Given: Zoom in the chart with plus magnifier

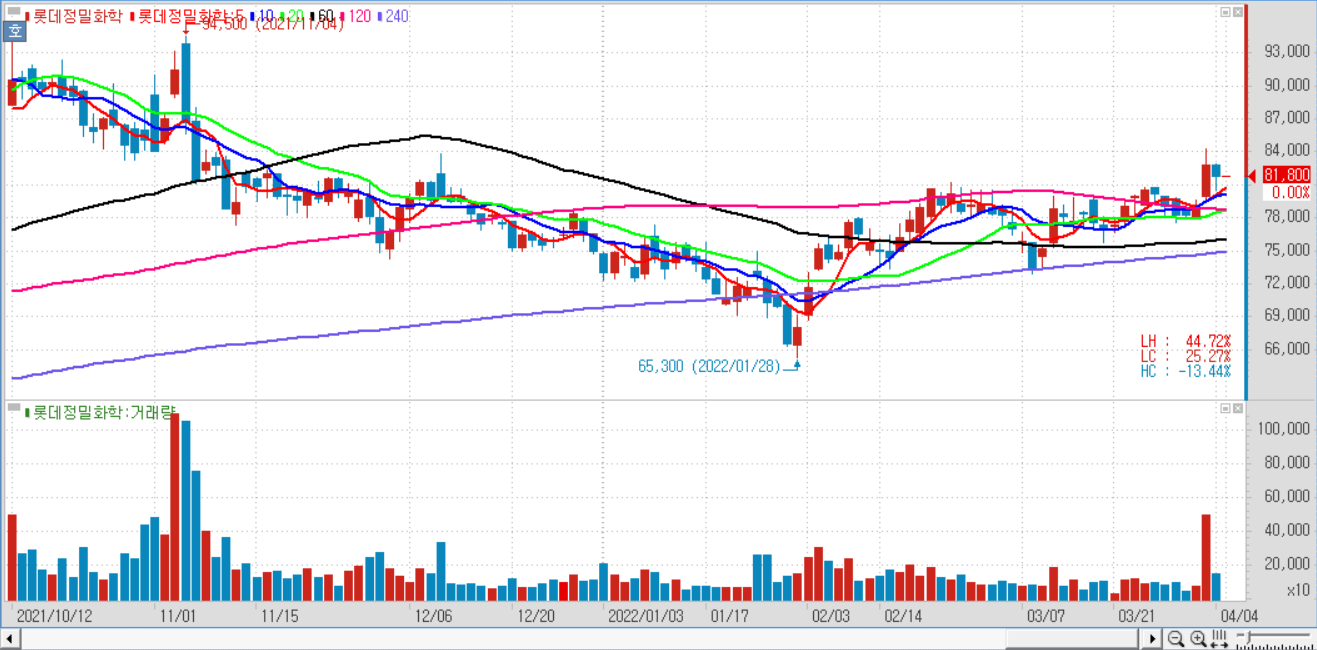Looking at the screenshot, I should (x=1198, y=638).
